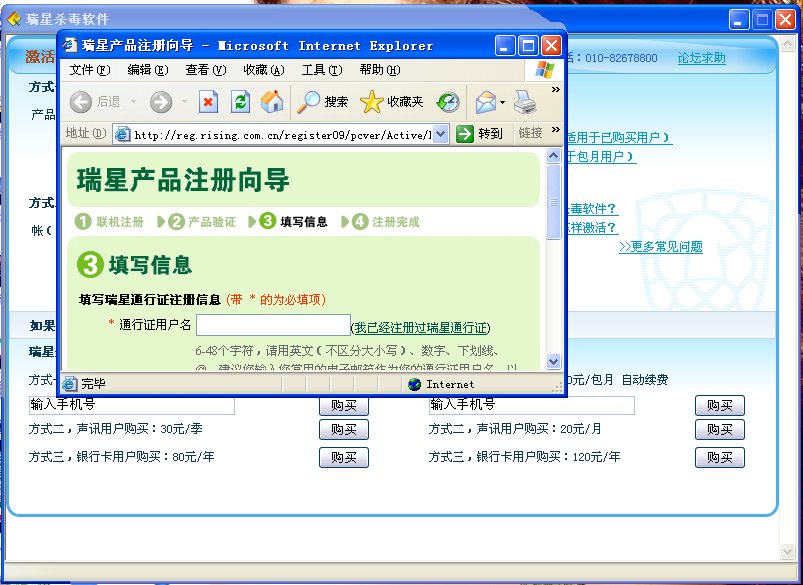Screen dimensions: 803x585
Task: Click link 我已经注册过瑞星通行证
Action: pyautogui.click(x=420, y=328)
